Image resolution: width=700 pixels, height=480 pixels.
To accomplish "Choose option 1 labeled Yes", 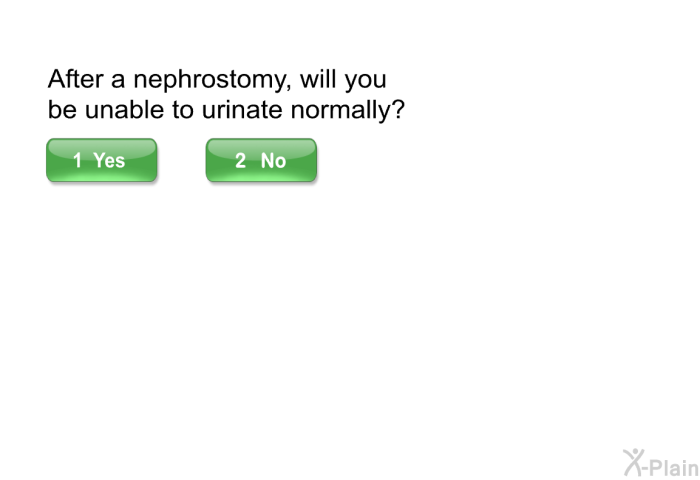I will tap(101, 160).
